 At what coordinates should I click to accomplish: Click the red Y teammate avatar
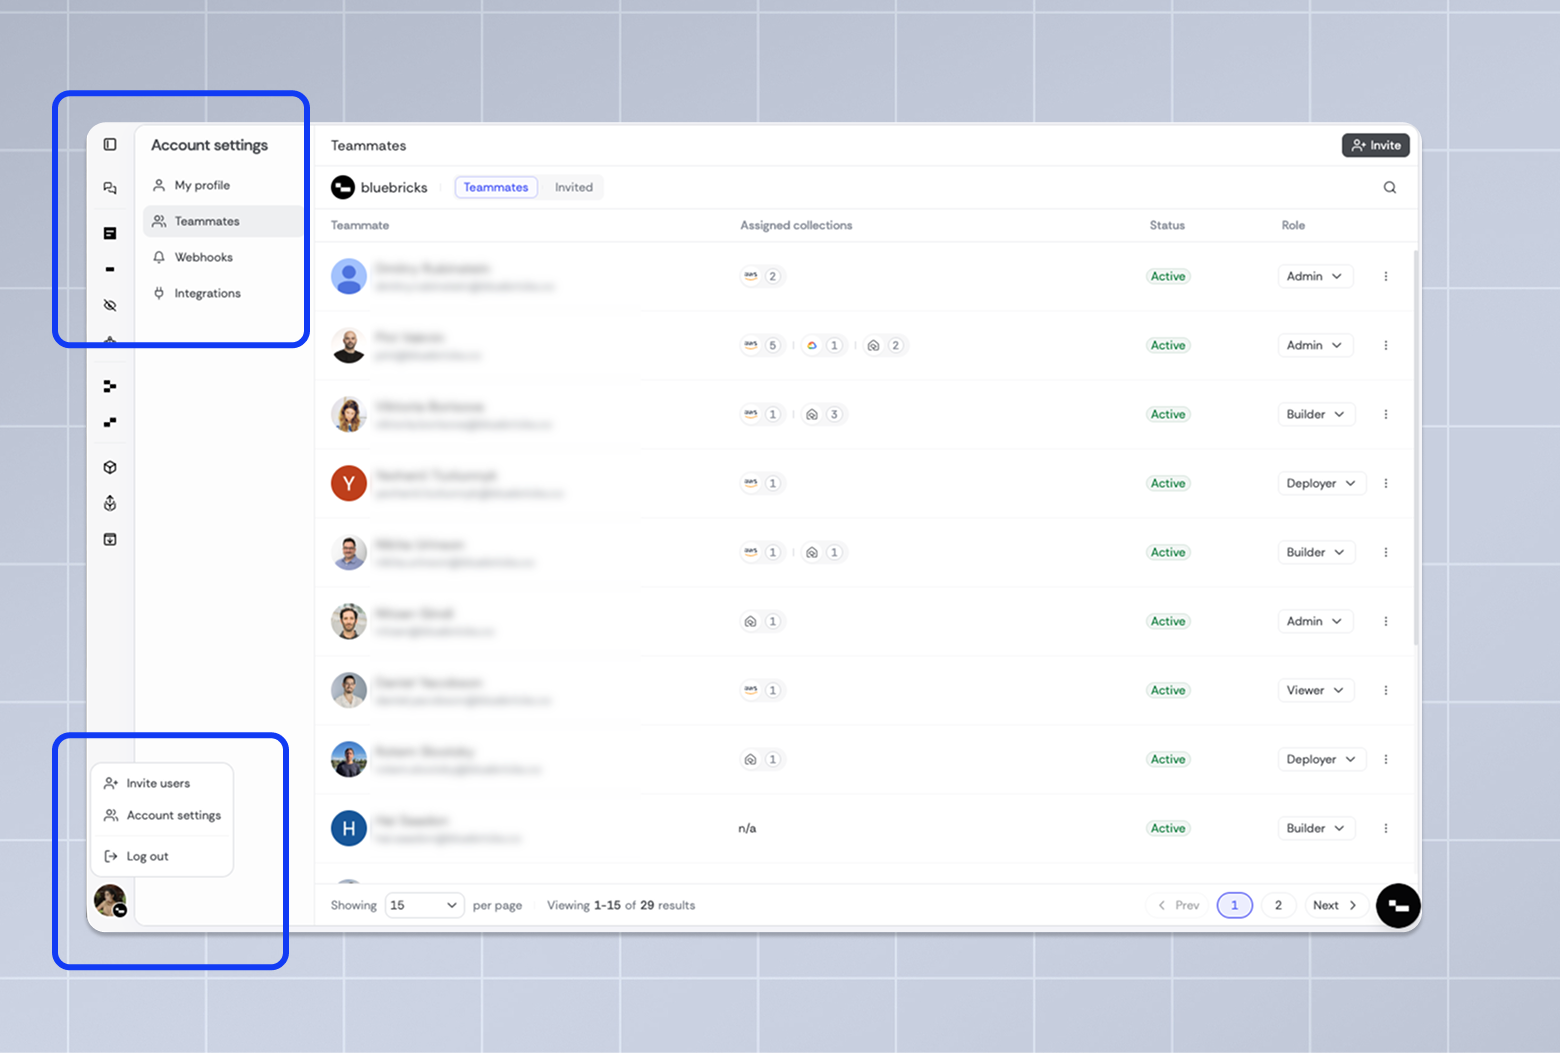click(x=349, y=483)
